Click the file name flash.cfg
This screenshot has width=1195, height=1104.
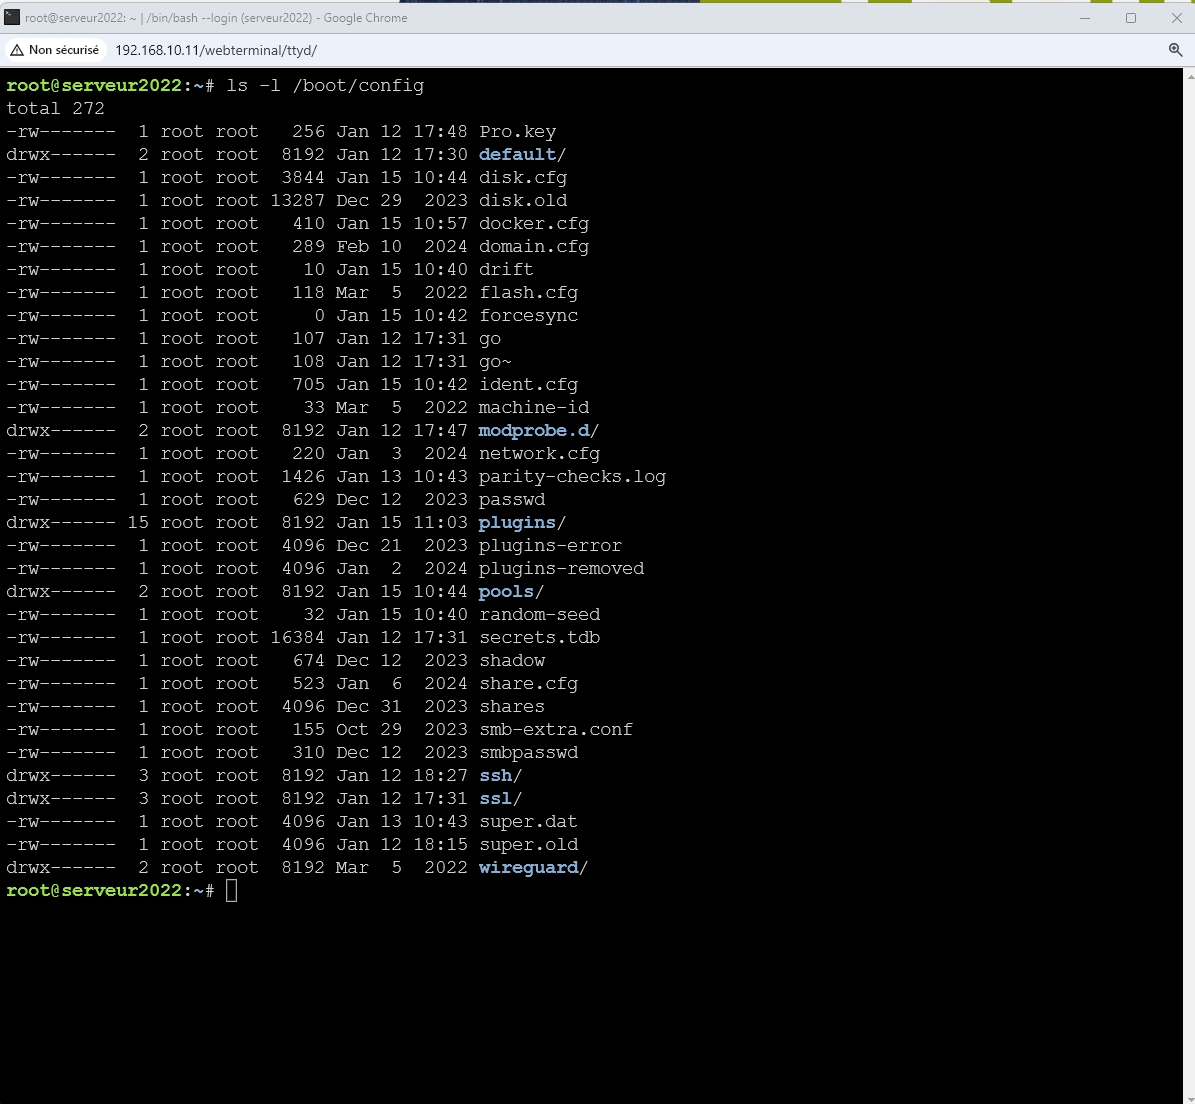528,293
